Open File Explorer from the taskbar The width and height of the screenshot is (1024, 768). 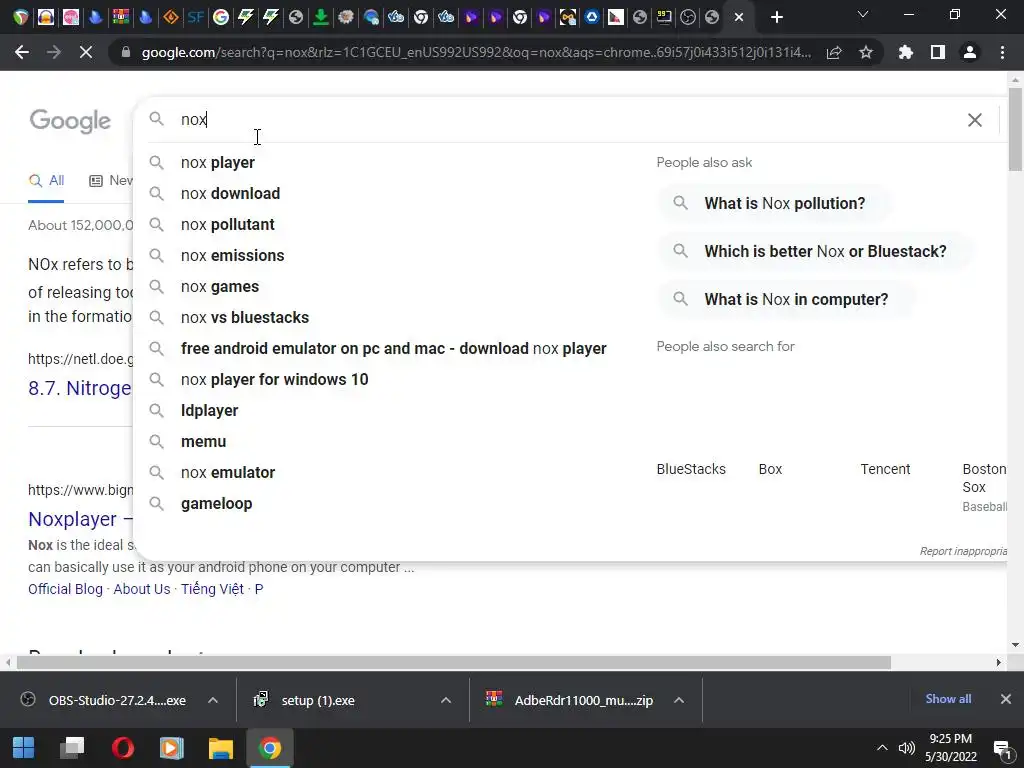[221, 748]
